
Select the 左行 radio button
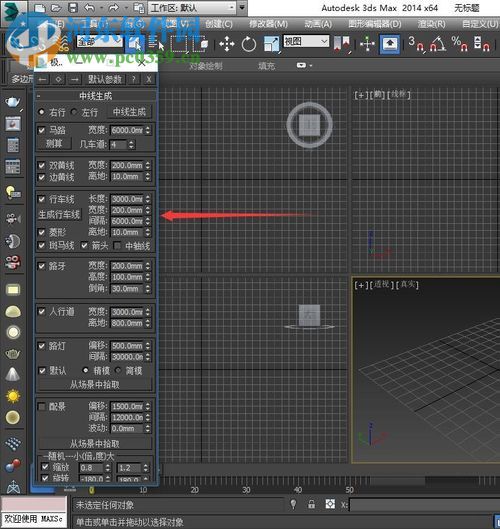click(x=74, y=112)
